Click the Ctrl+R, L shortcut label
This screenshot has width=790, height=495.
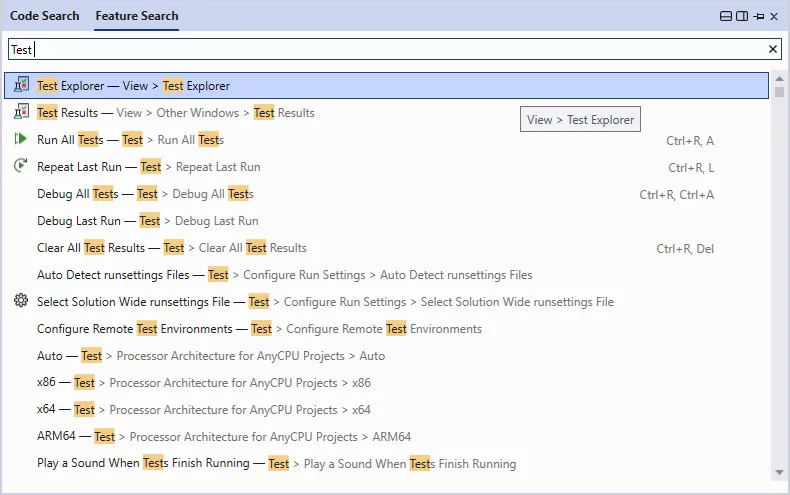click(x=691, y=167)
